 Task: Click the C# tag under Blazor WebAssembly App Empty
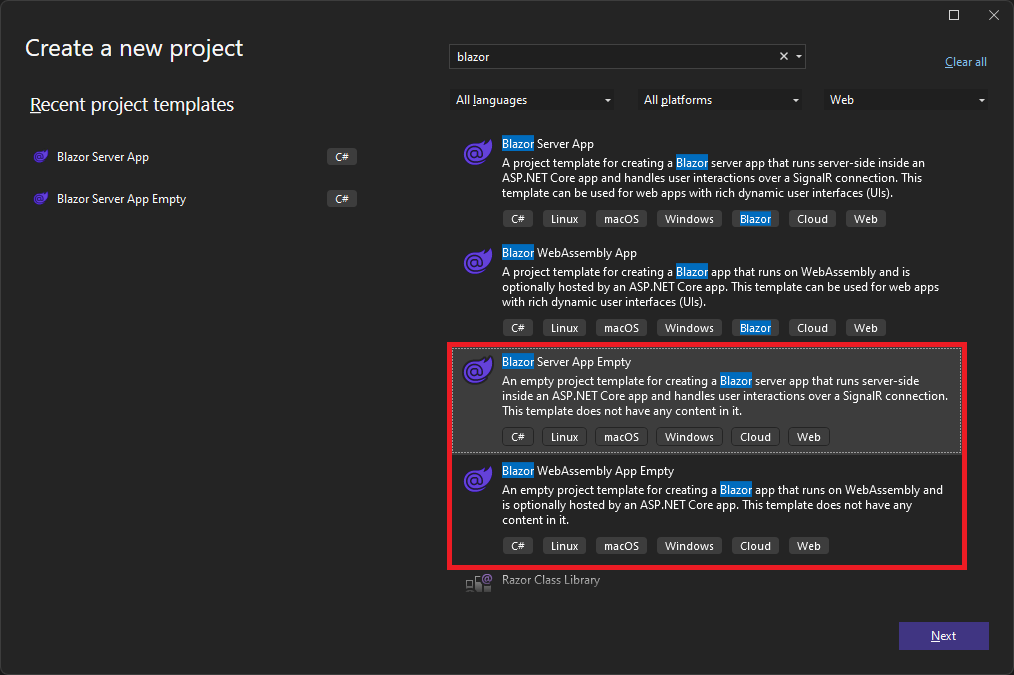pyautogui.click(x=518, y=546)
